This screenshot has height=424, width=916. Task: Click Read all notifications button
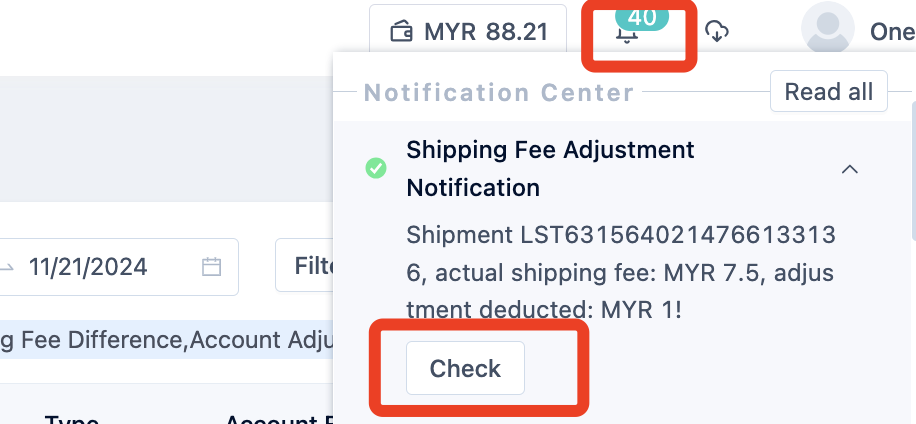point(828,91)
